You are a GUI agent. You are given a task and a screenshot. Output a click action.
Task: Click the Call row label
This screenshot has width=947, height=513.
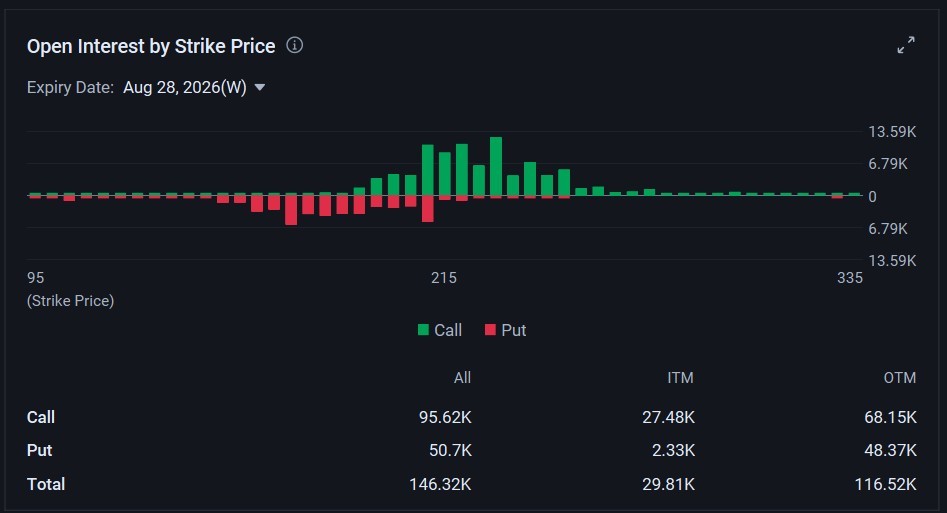pyautogui.click(x=41, y=417)
